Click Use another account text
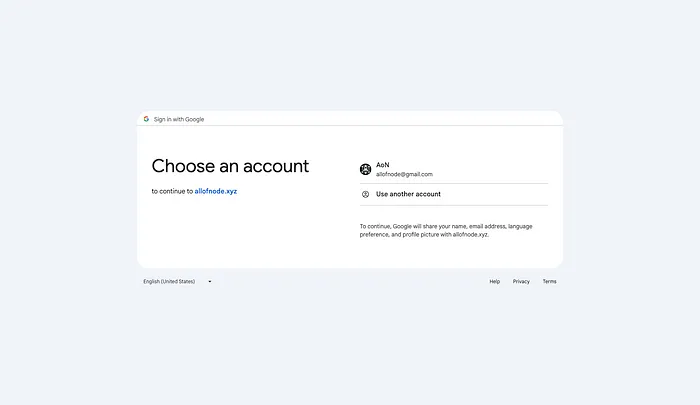The height and width of the screenshot is (405, 700). coord(408,194)
